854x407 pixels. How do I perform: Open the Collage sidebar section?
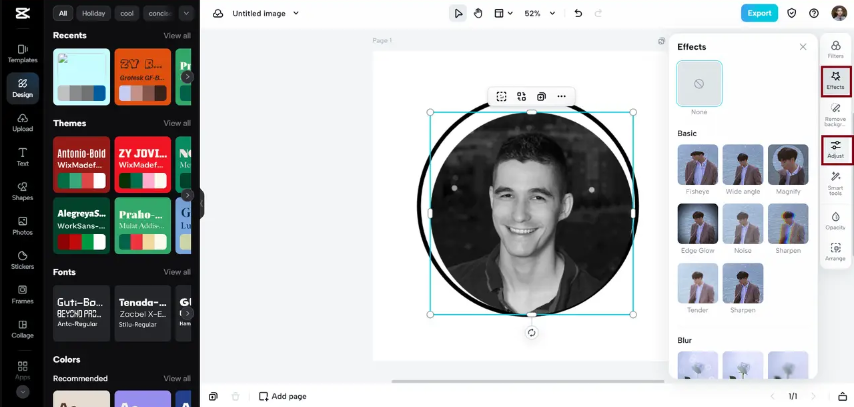[x=22, y=329]
